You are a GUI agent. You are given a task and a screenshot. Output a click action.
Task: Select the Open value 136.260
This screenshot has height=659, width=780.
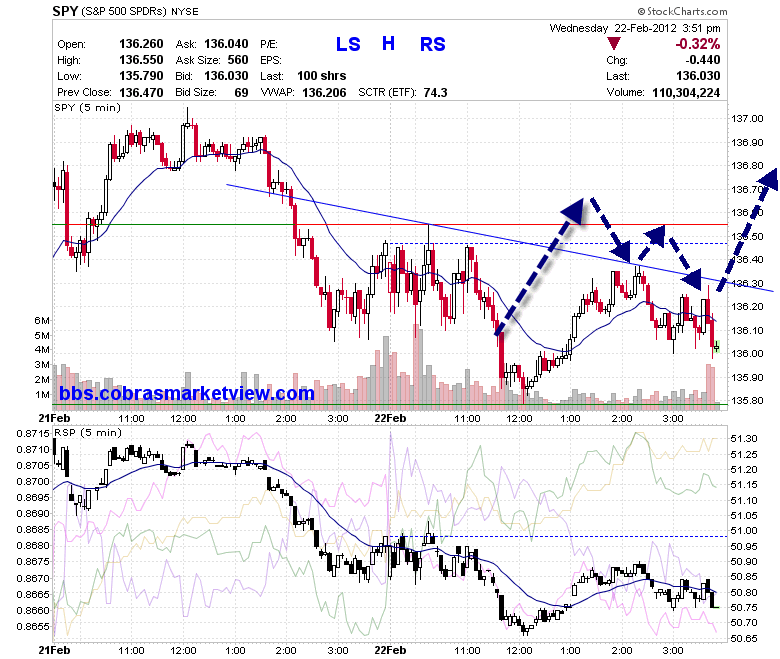click(x=141, y=44)
